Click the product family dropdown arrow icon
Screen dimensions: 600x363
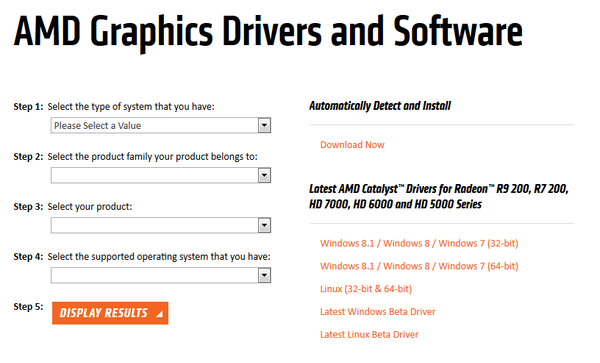(264, 176)
